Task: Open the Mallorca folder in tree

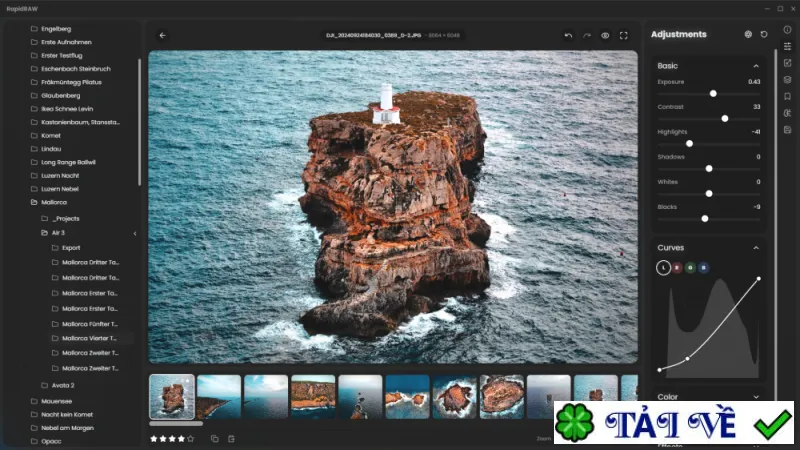Action: pos(54,202)
